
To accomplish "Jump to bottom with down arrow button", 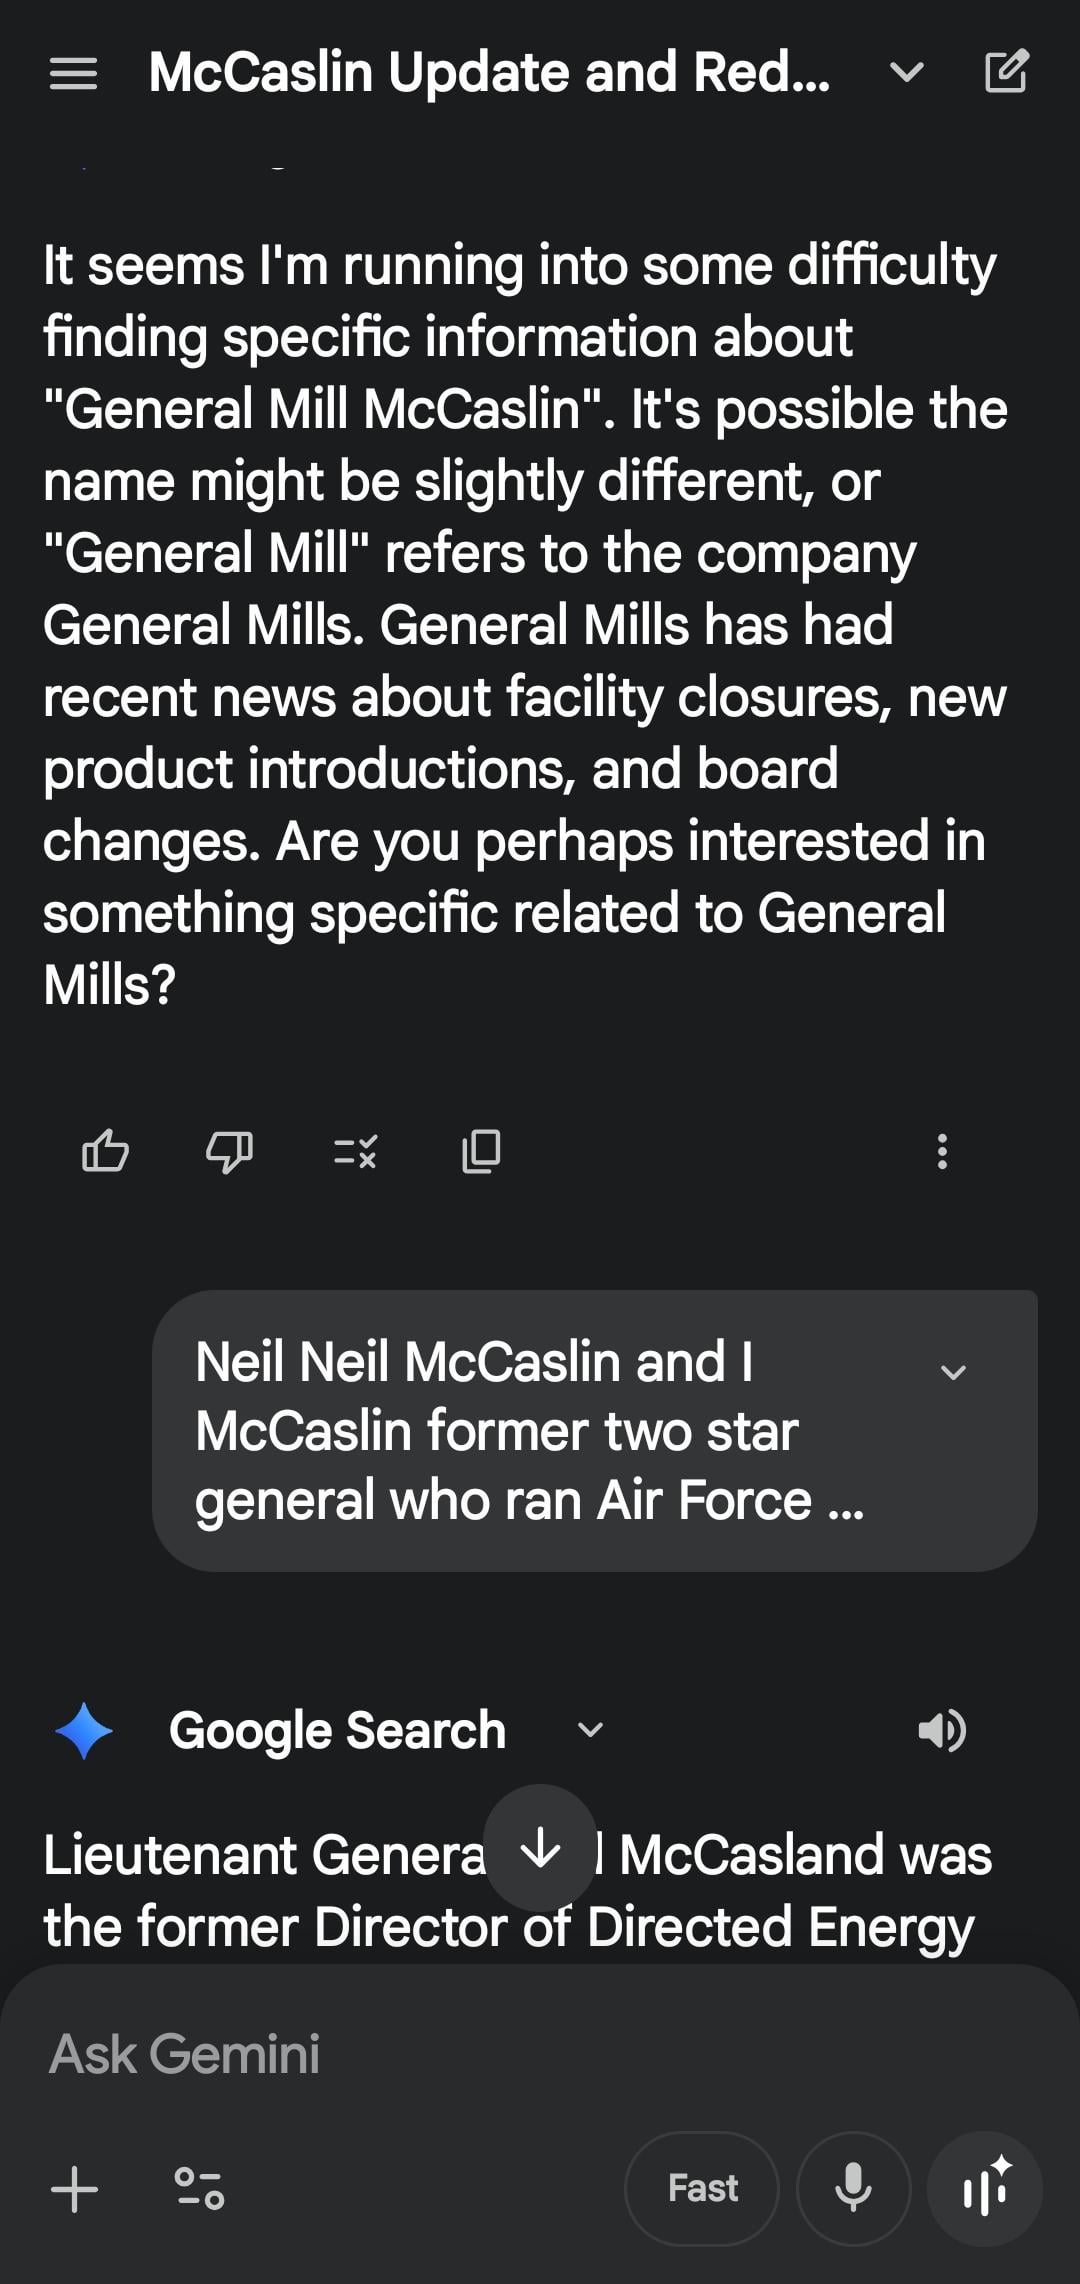I will (540, 1848).
